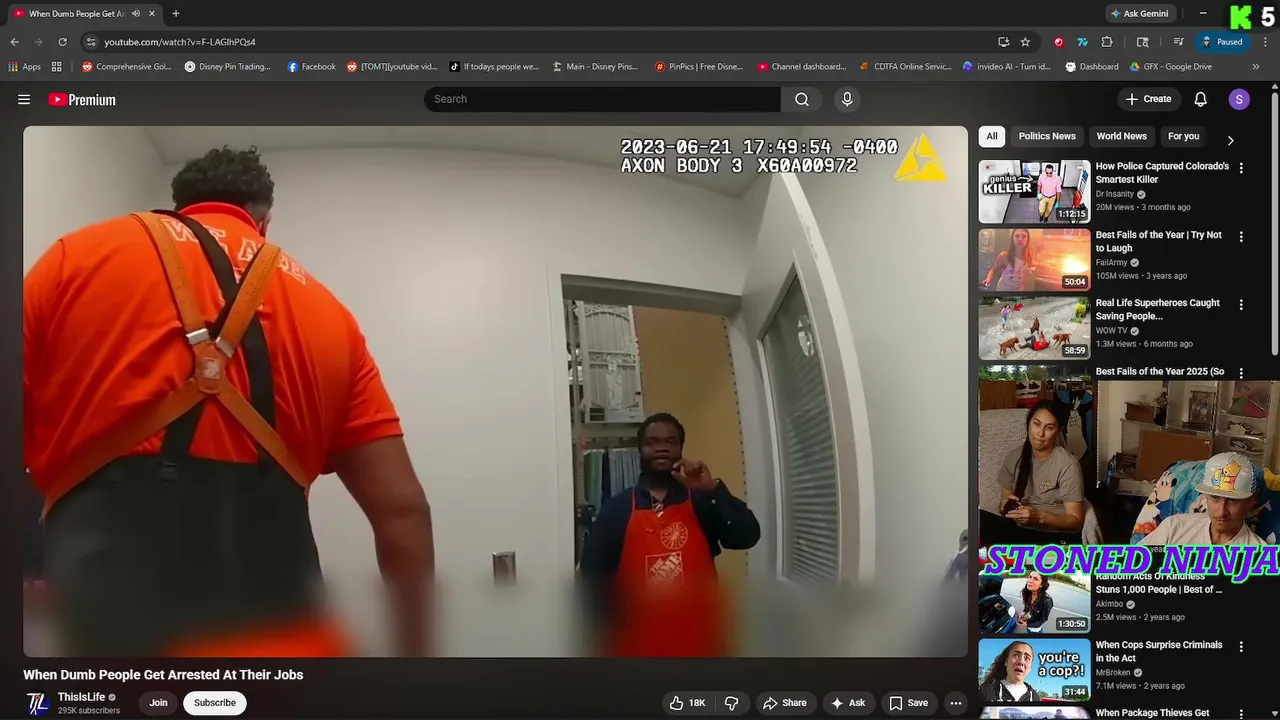Open the invideo AI bookmark
Image resolution: width=1280 pixels, height=720 pixels.
point(1006,67)
